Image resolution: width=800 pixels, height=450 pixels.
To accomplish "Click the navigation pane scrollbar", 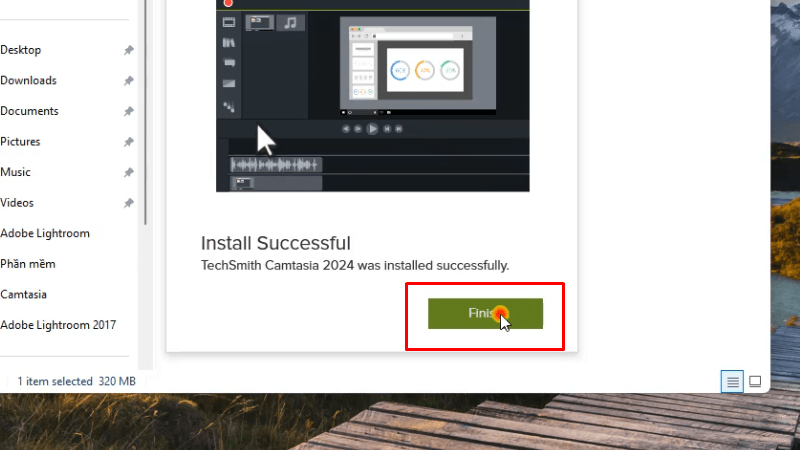I will 145,112.
